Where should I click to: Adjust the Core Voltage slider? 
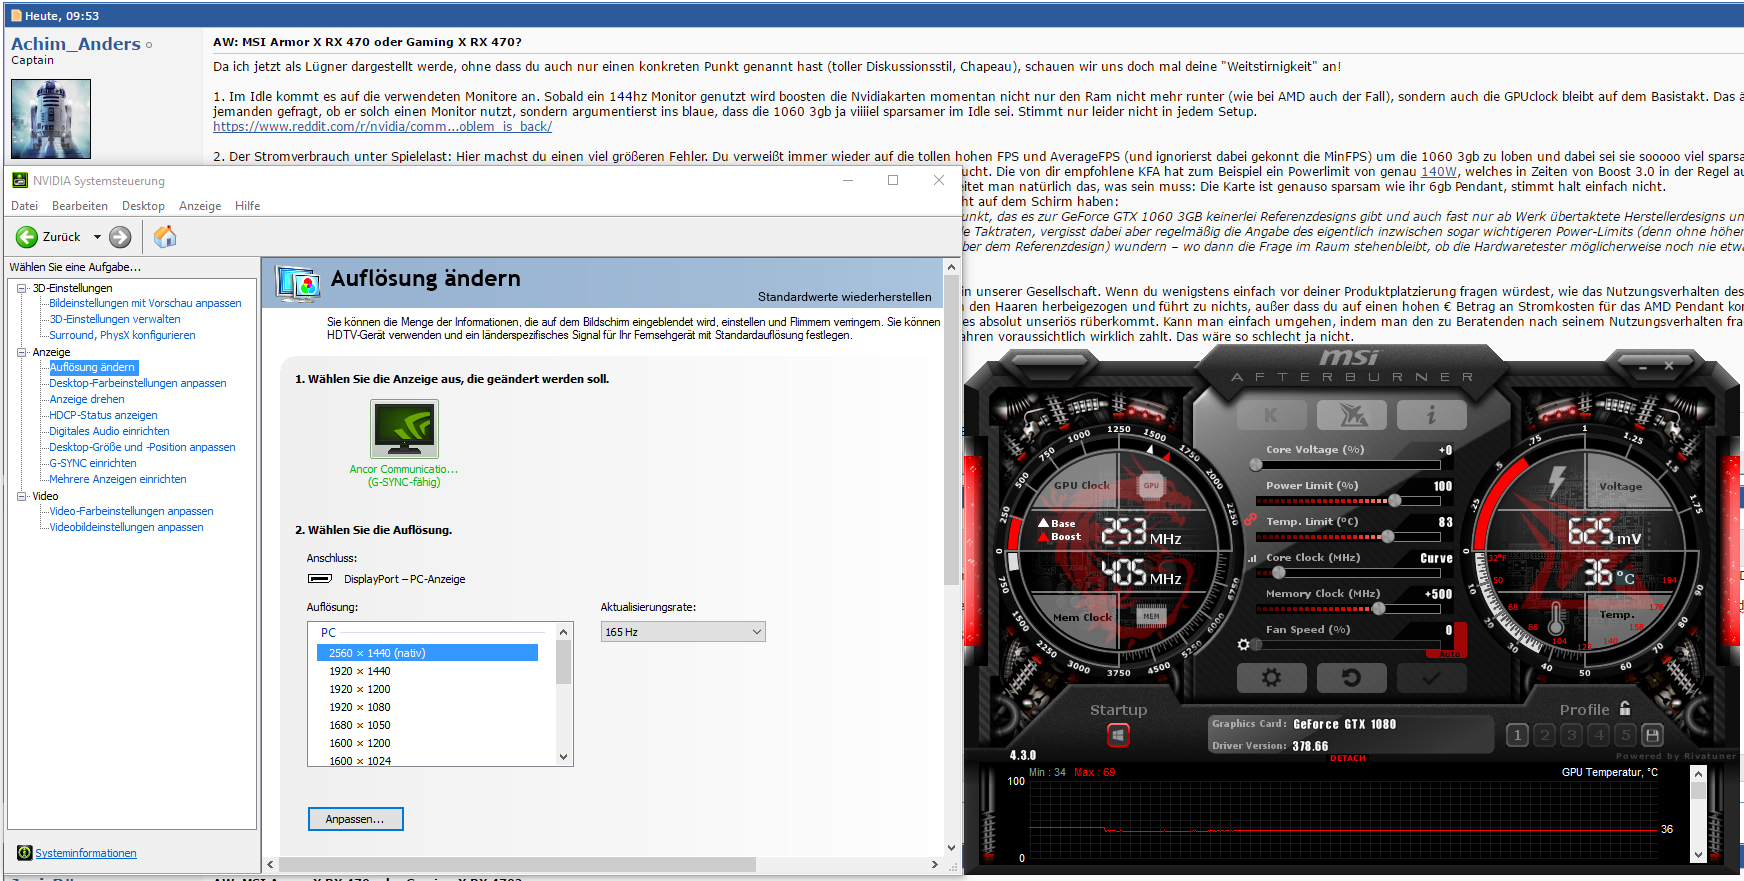1348,464
